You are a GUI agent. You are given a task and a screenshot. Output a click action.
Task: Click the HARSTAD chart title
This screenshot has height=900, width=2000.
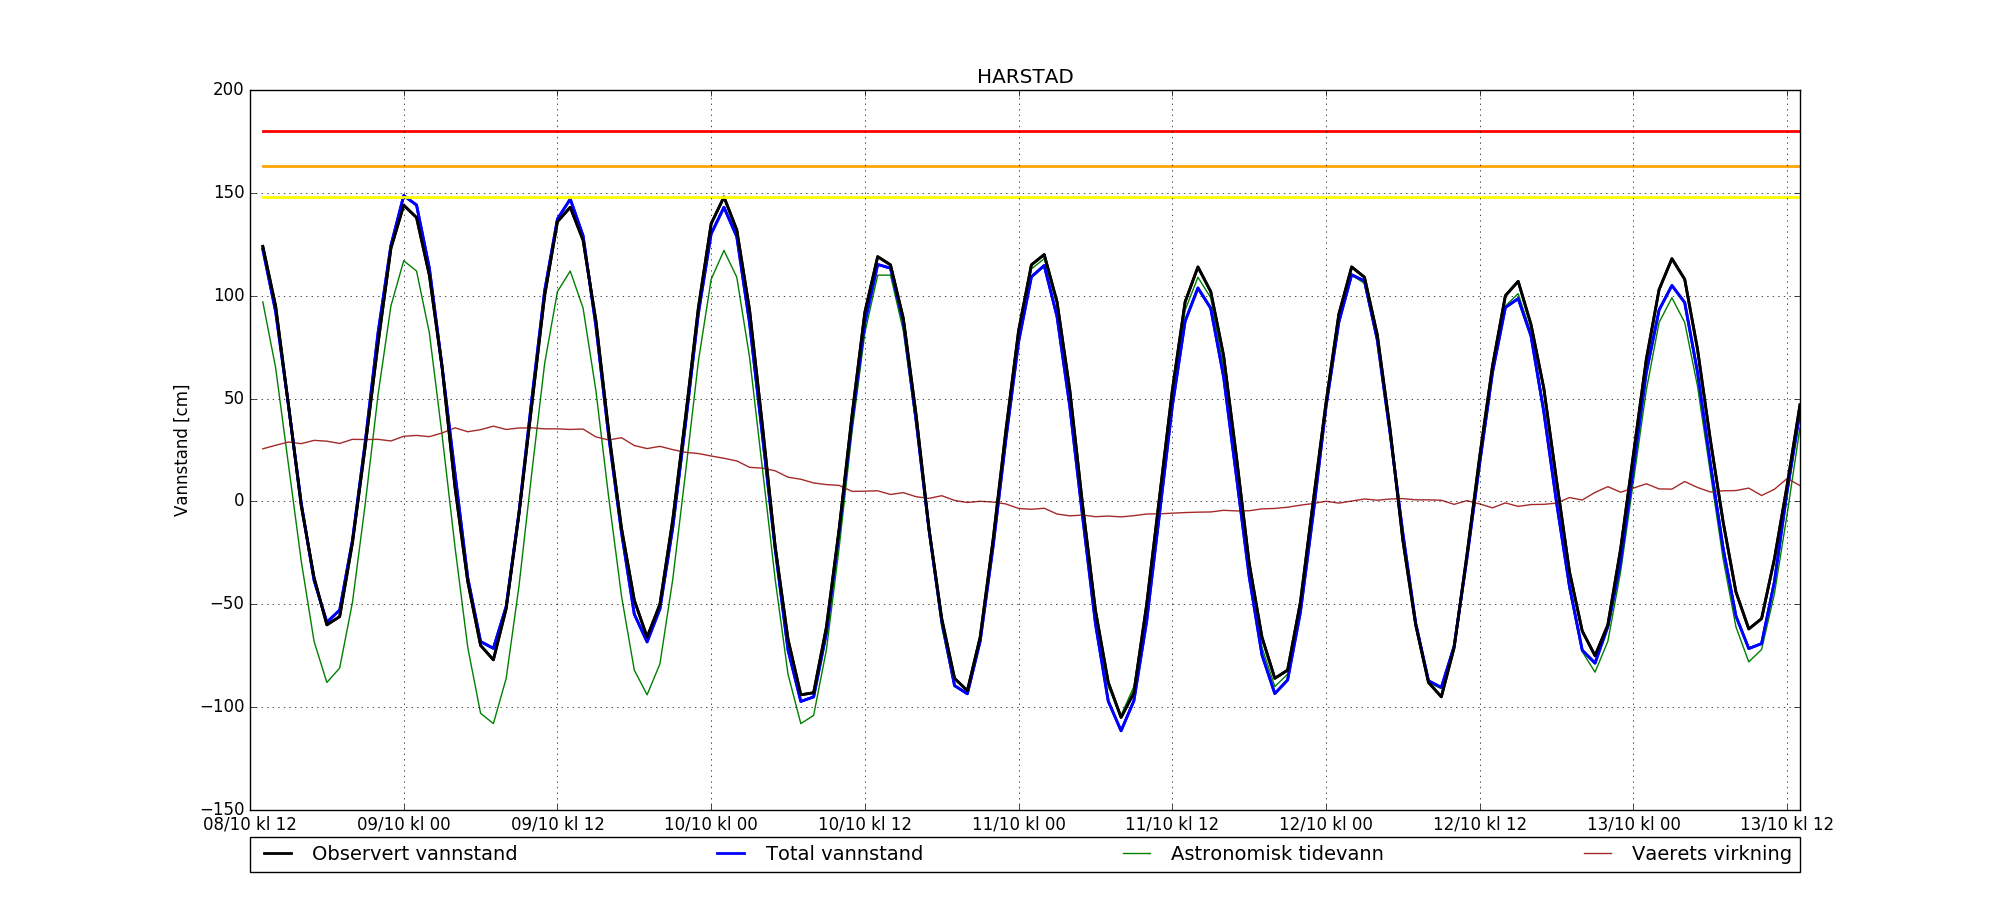pyautogui.click(x=1025, y=77)
